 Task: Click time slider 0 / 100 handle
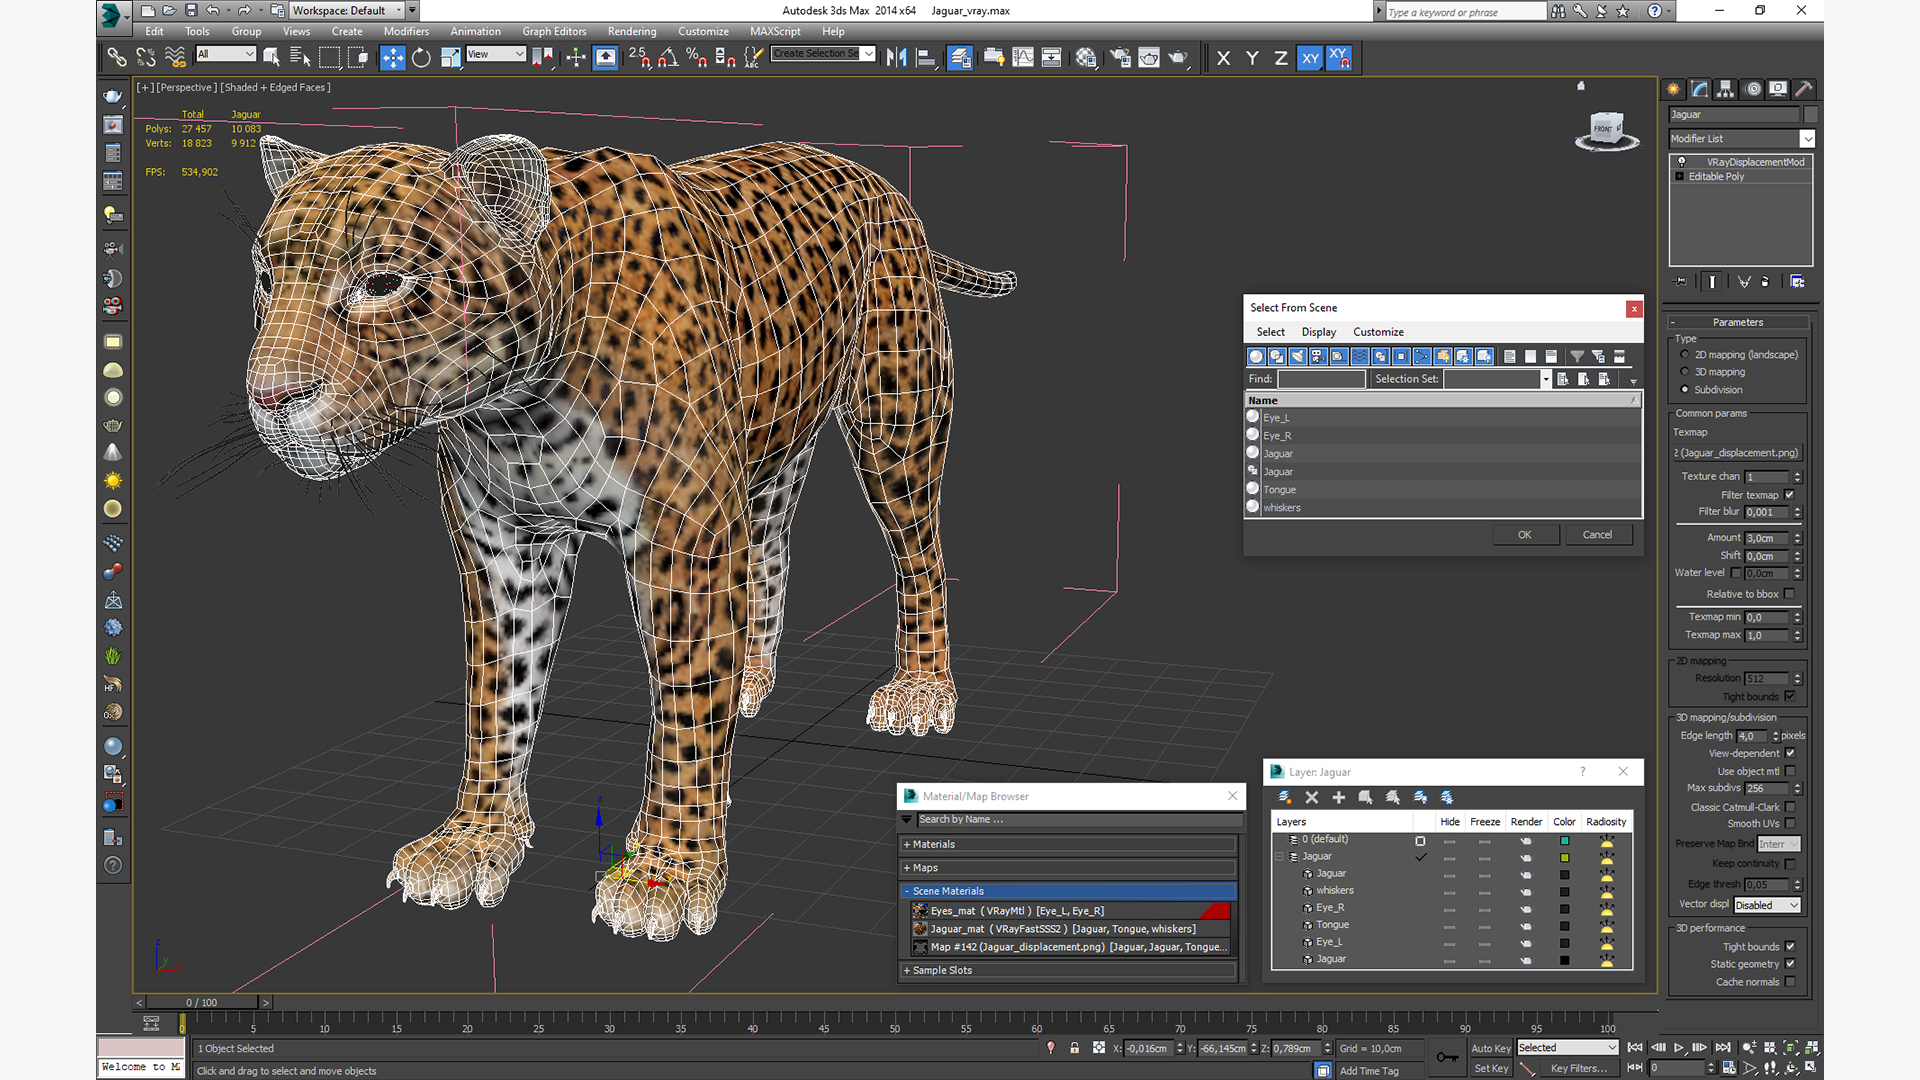[202, 1003]
